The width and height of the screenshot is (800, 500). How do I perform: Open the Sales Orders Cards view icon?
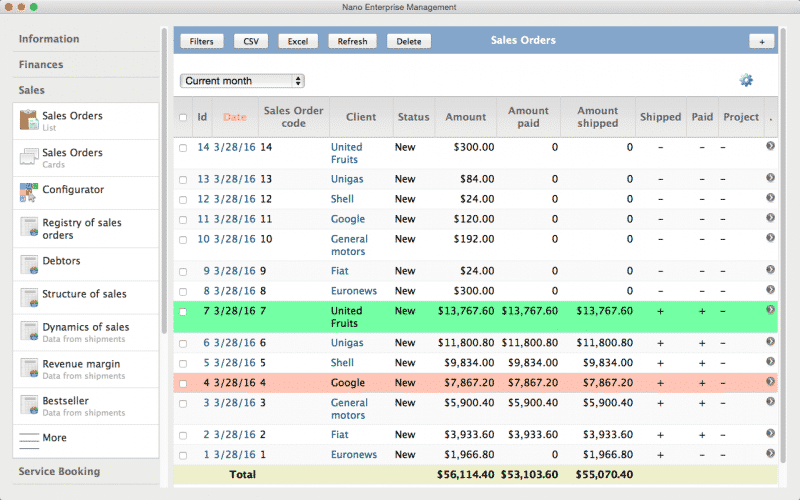pos(28,158)
